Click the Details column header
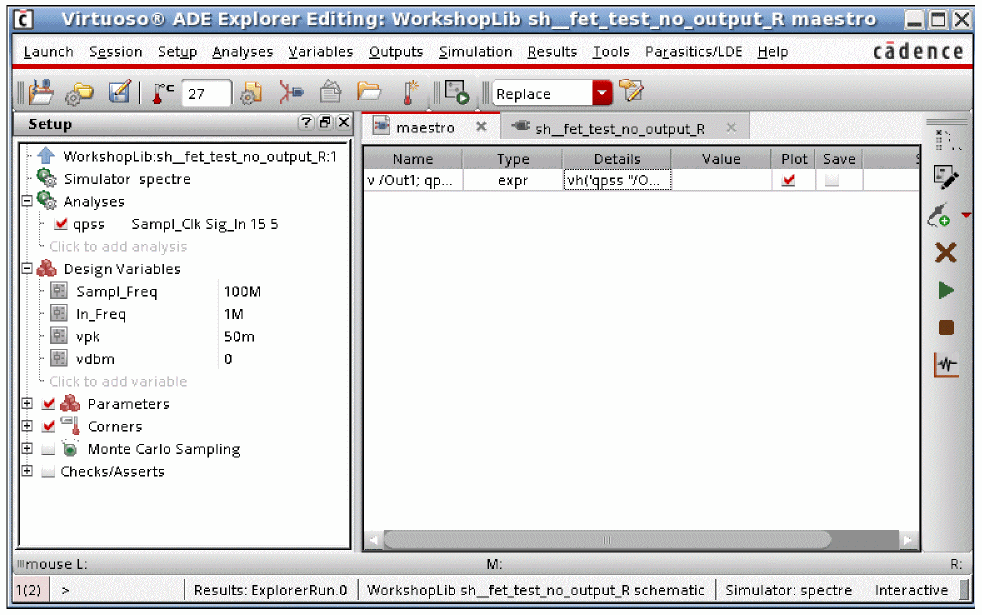 (617, 159)
